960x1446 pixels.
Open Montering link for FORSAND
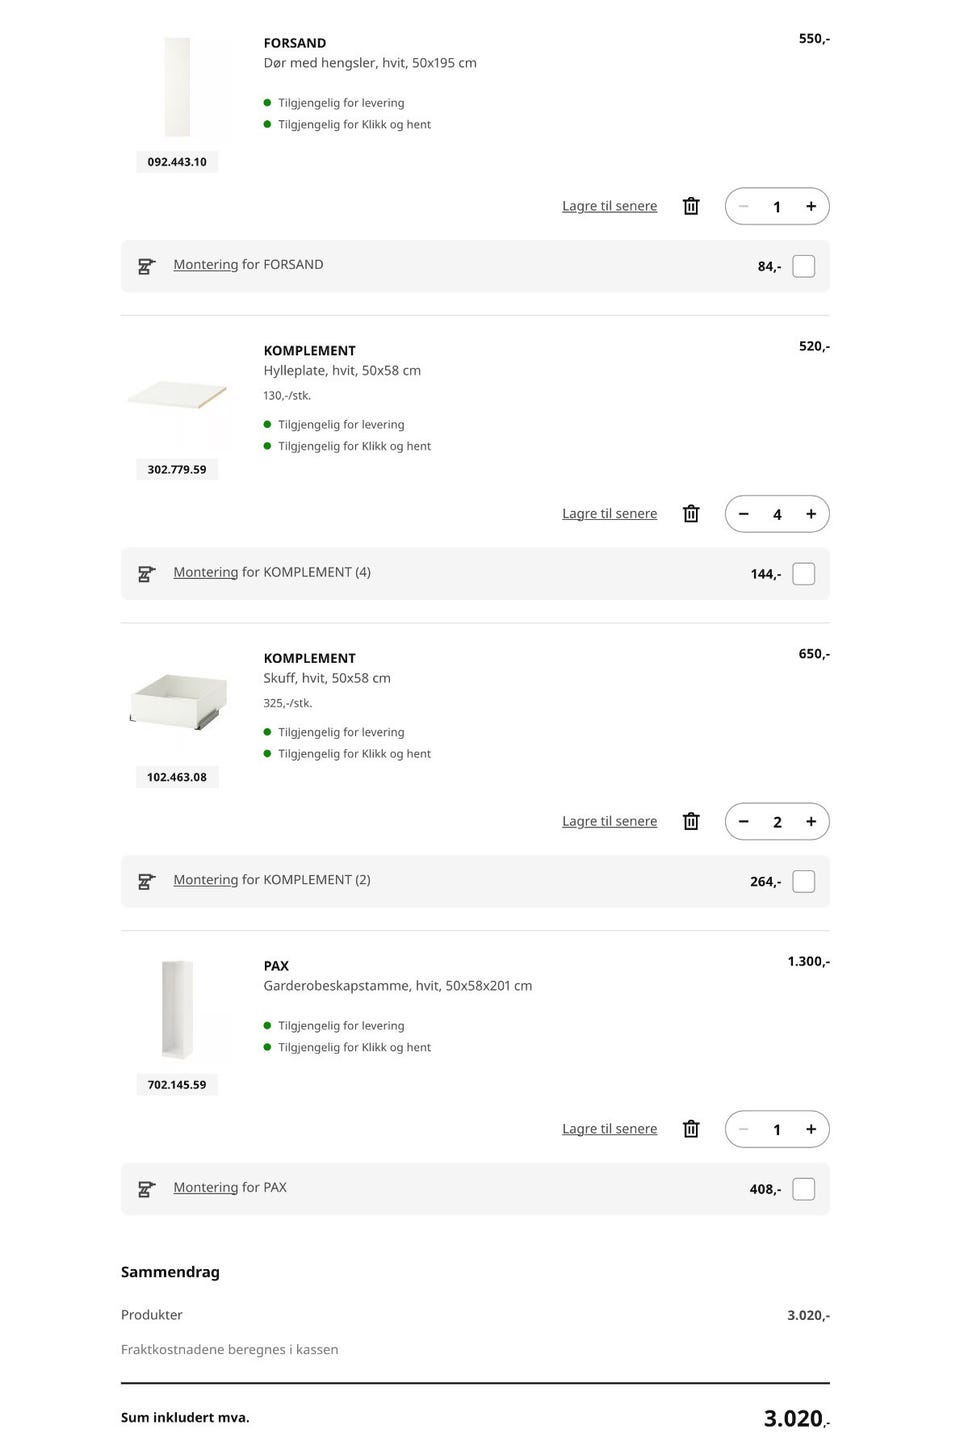[205, 265]
